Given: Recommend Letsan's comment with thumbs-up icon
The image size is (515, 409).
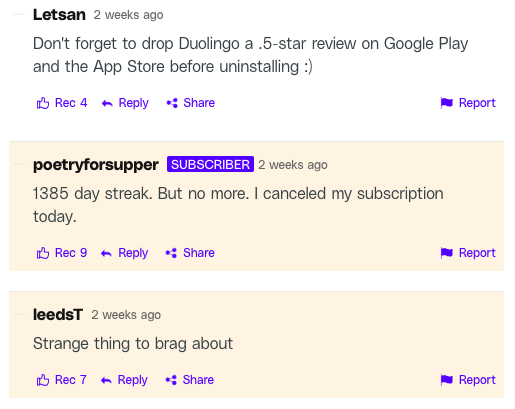Looking at the screenshot, I should pos(43,103).
